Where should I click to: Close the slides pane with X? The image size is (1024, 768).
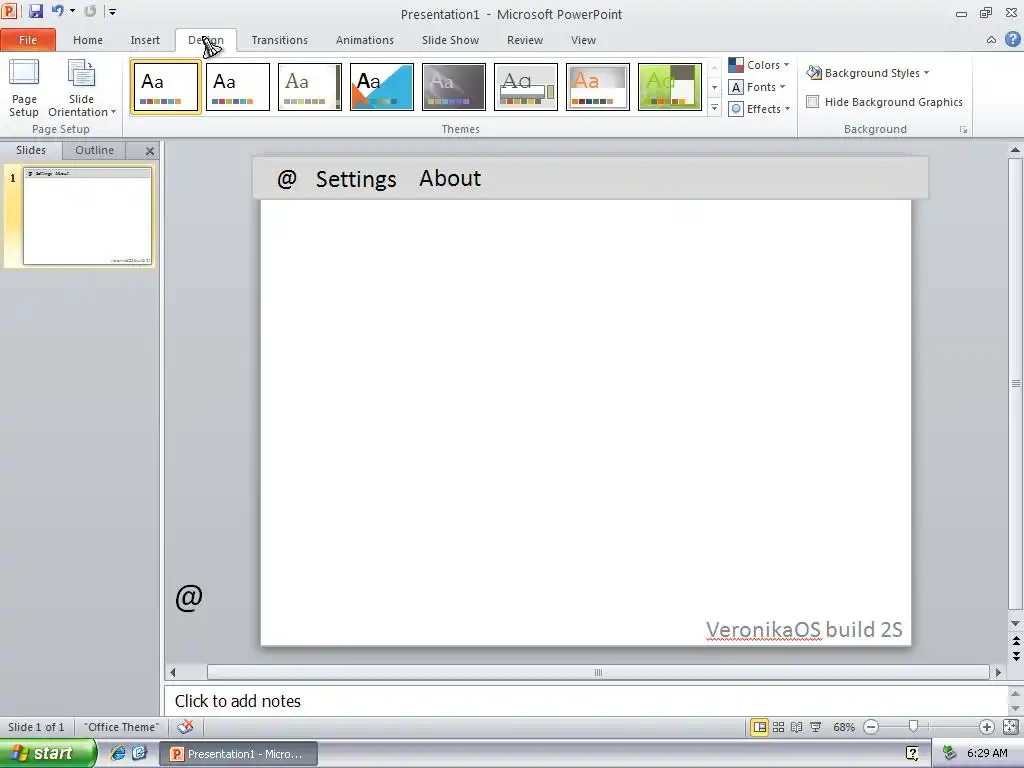[x=150, y=151]
